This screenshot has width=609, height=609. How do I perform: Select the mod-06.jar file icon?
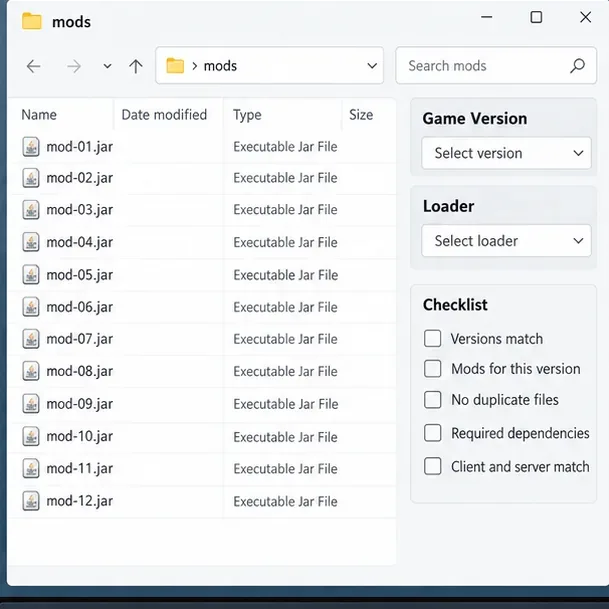[x=31, y=307]
